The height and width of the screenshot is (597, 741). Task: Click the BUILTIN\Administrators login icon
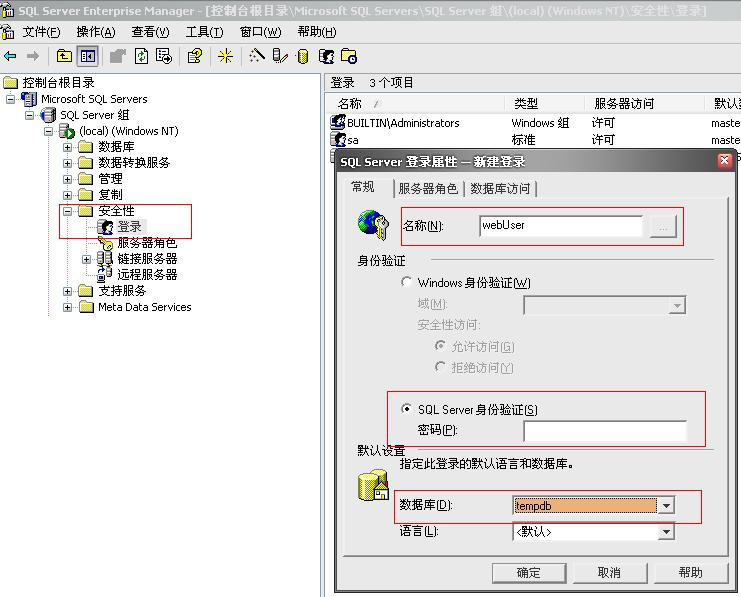(x=338, y=122)
